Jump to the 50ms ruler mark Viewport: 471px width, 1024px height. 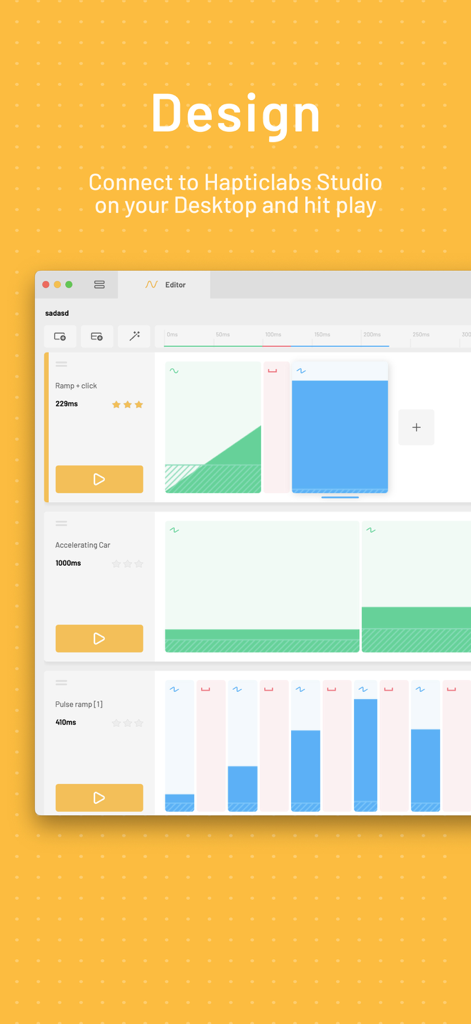[x=223, y=334]
